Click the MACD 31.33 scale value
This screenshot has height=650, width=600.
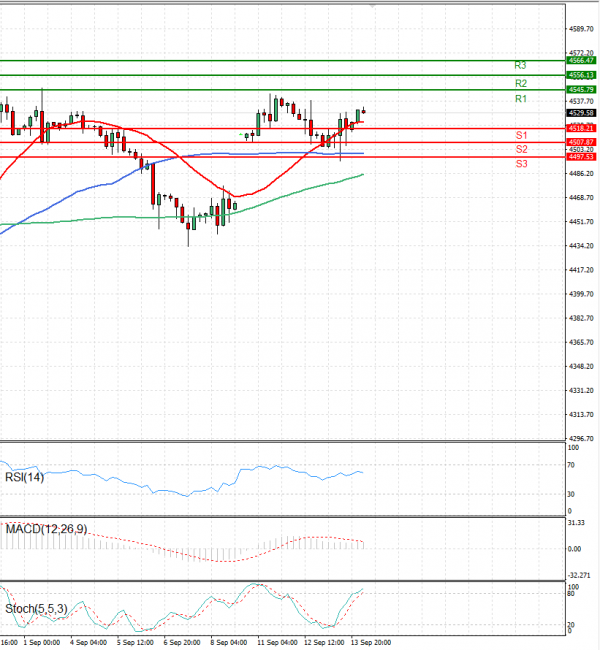tap(576, 523)
